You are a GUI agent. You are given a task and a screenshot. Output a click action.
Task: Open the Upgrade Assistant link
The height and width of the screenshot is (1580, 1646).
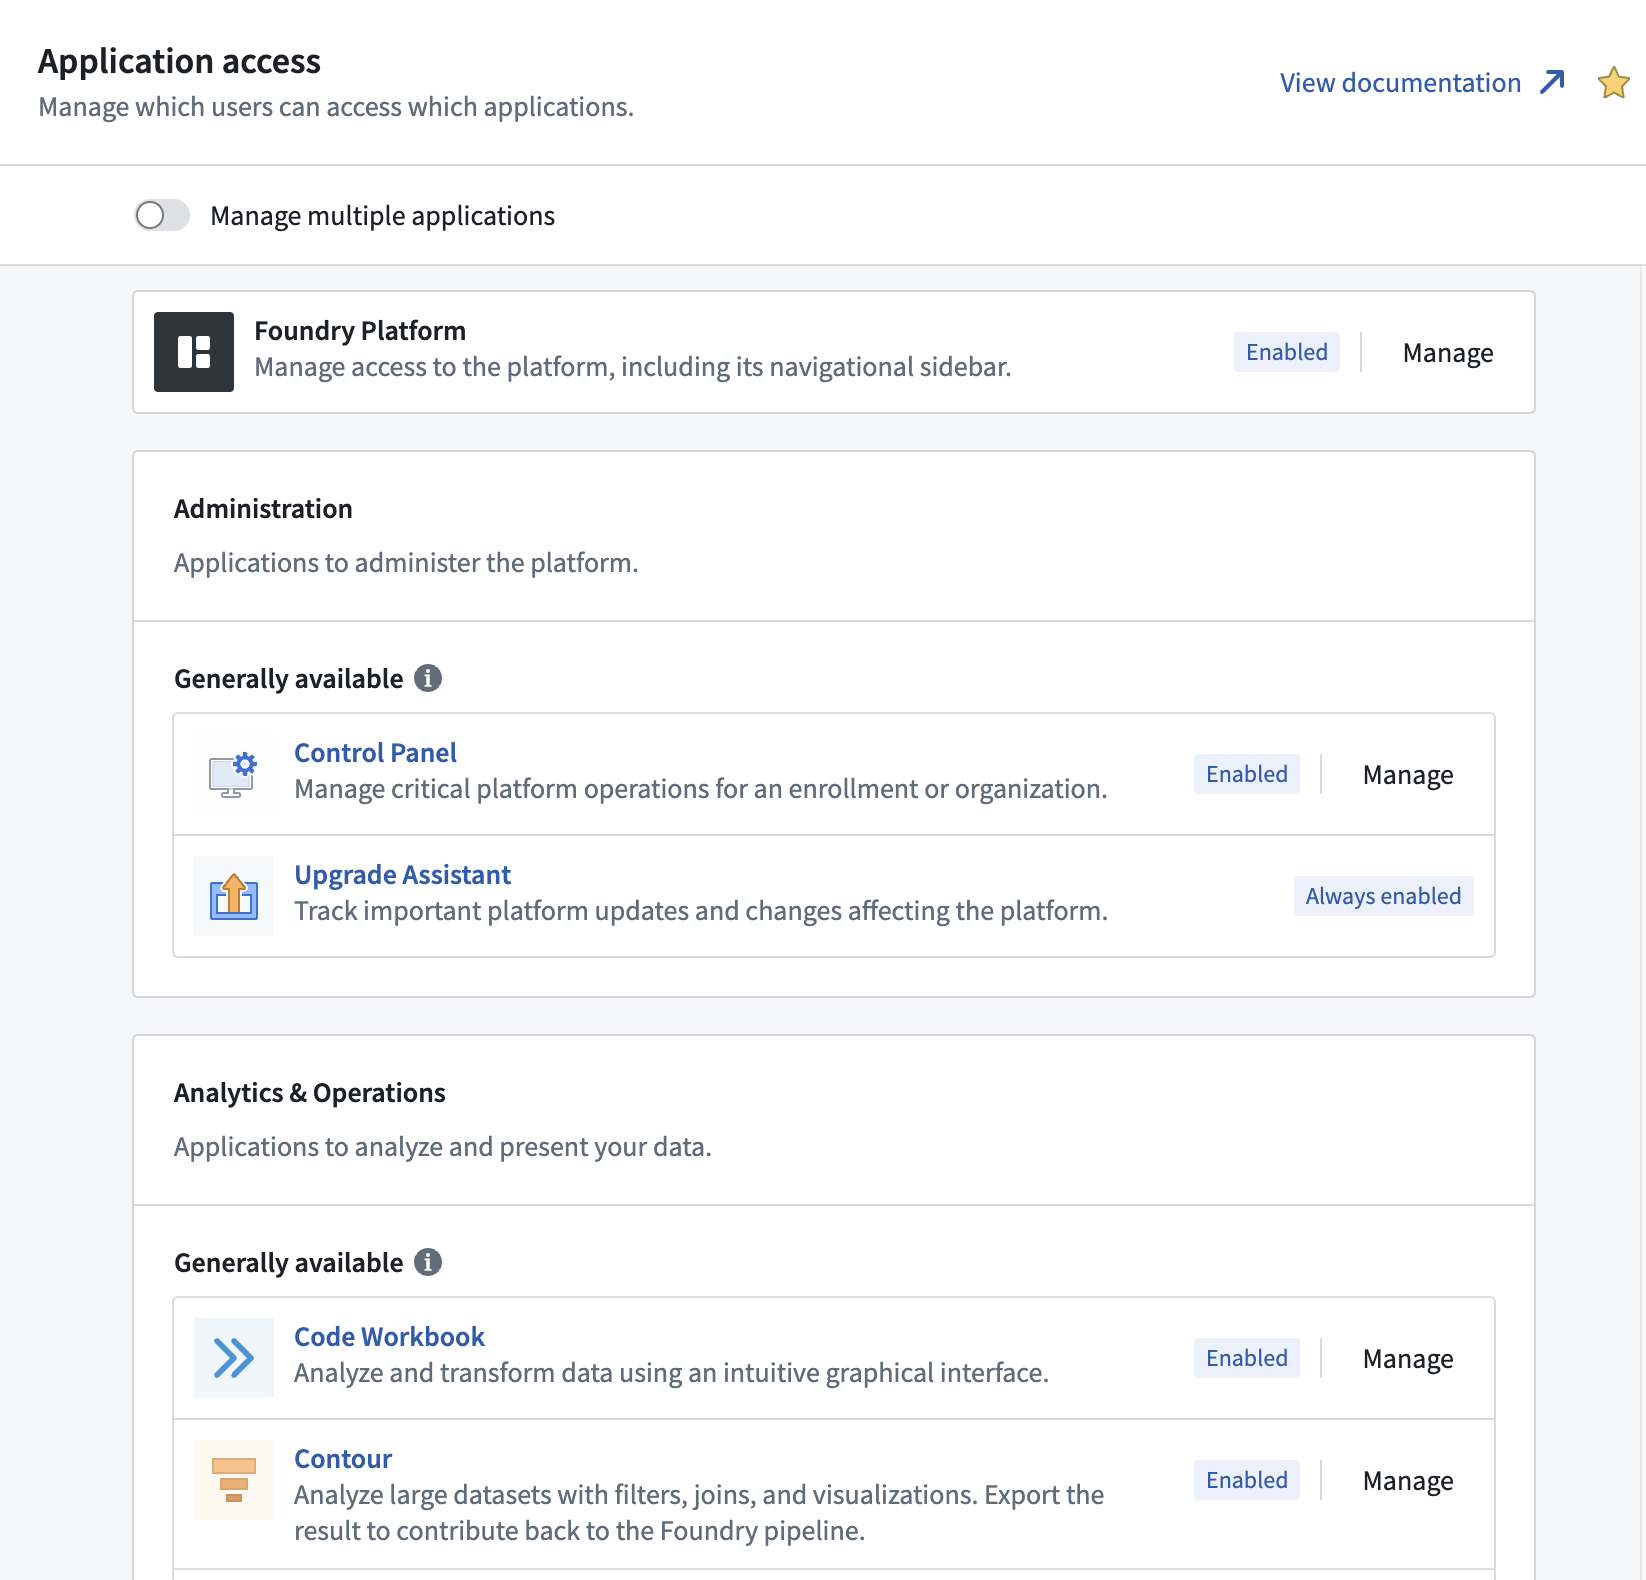point(402,875)
